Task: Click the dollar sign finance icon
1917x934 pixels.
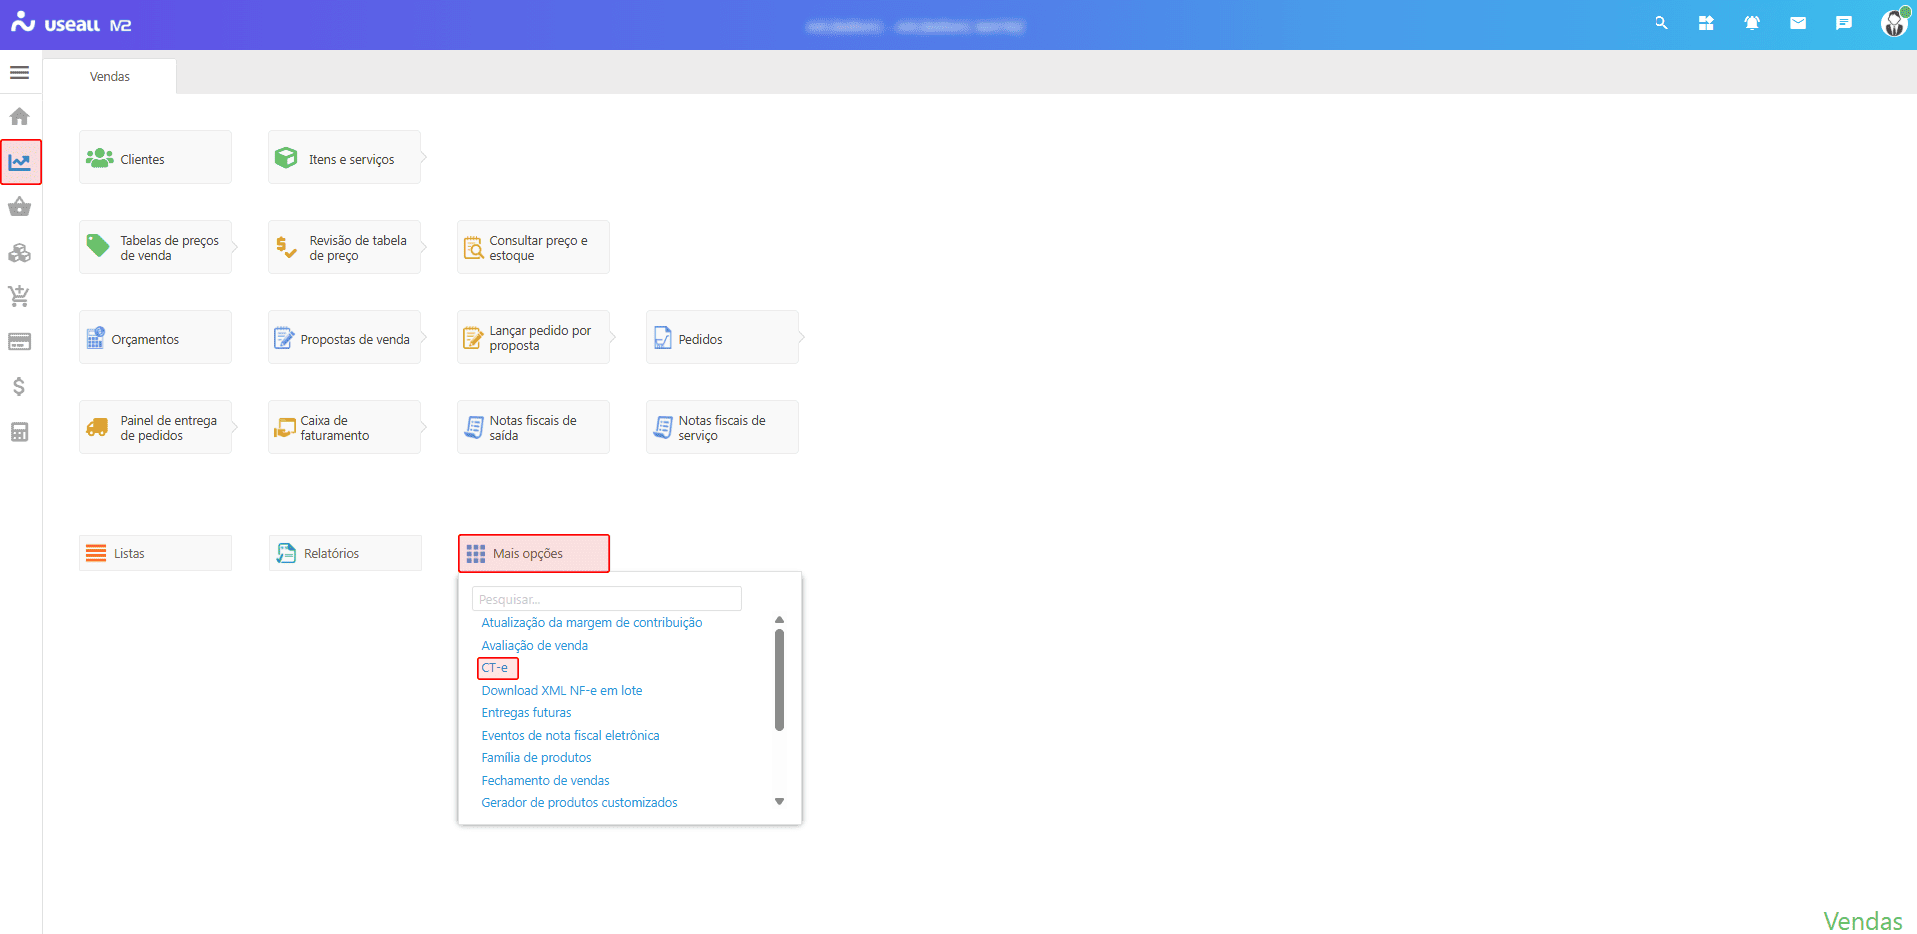Action: (19, 387)
